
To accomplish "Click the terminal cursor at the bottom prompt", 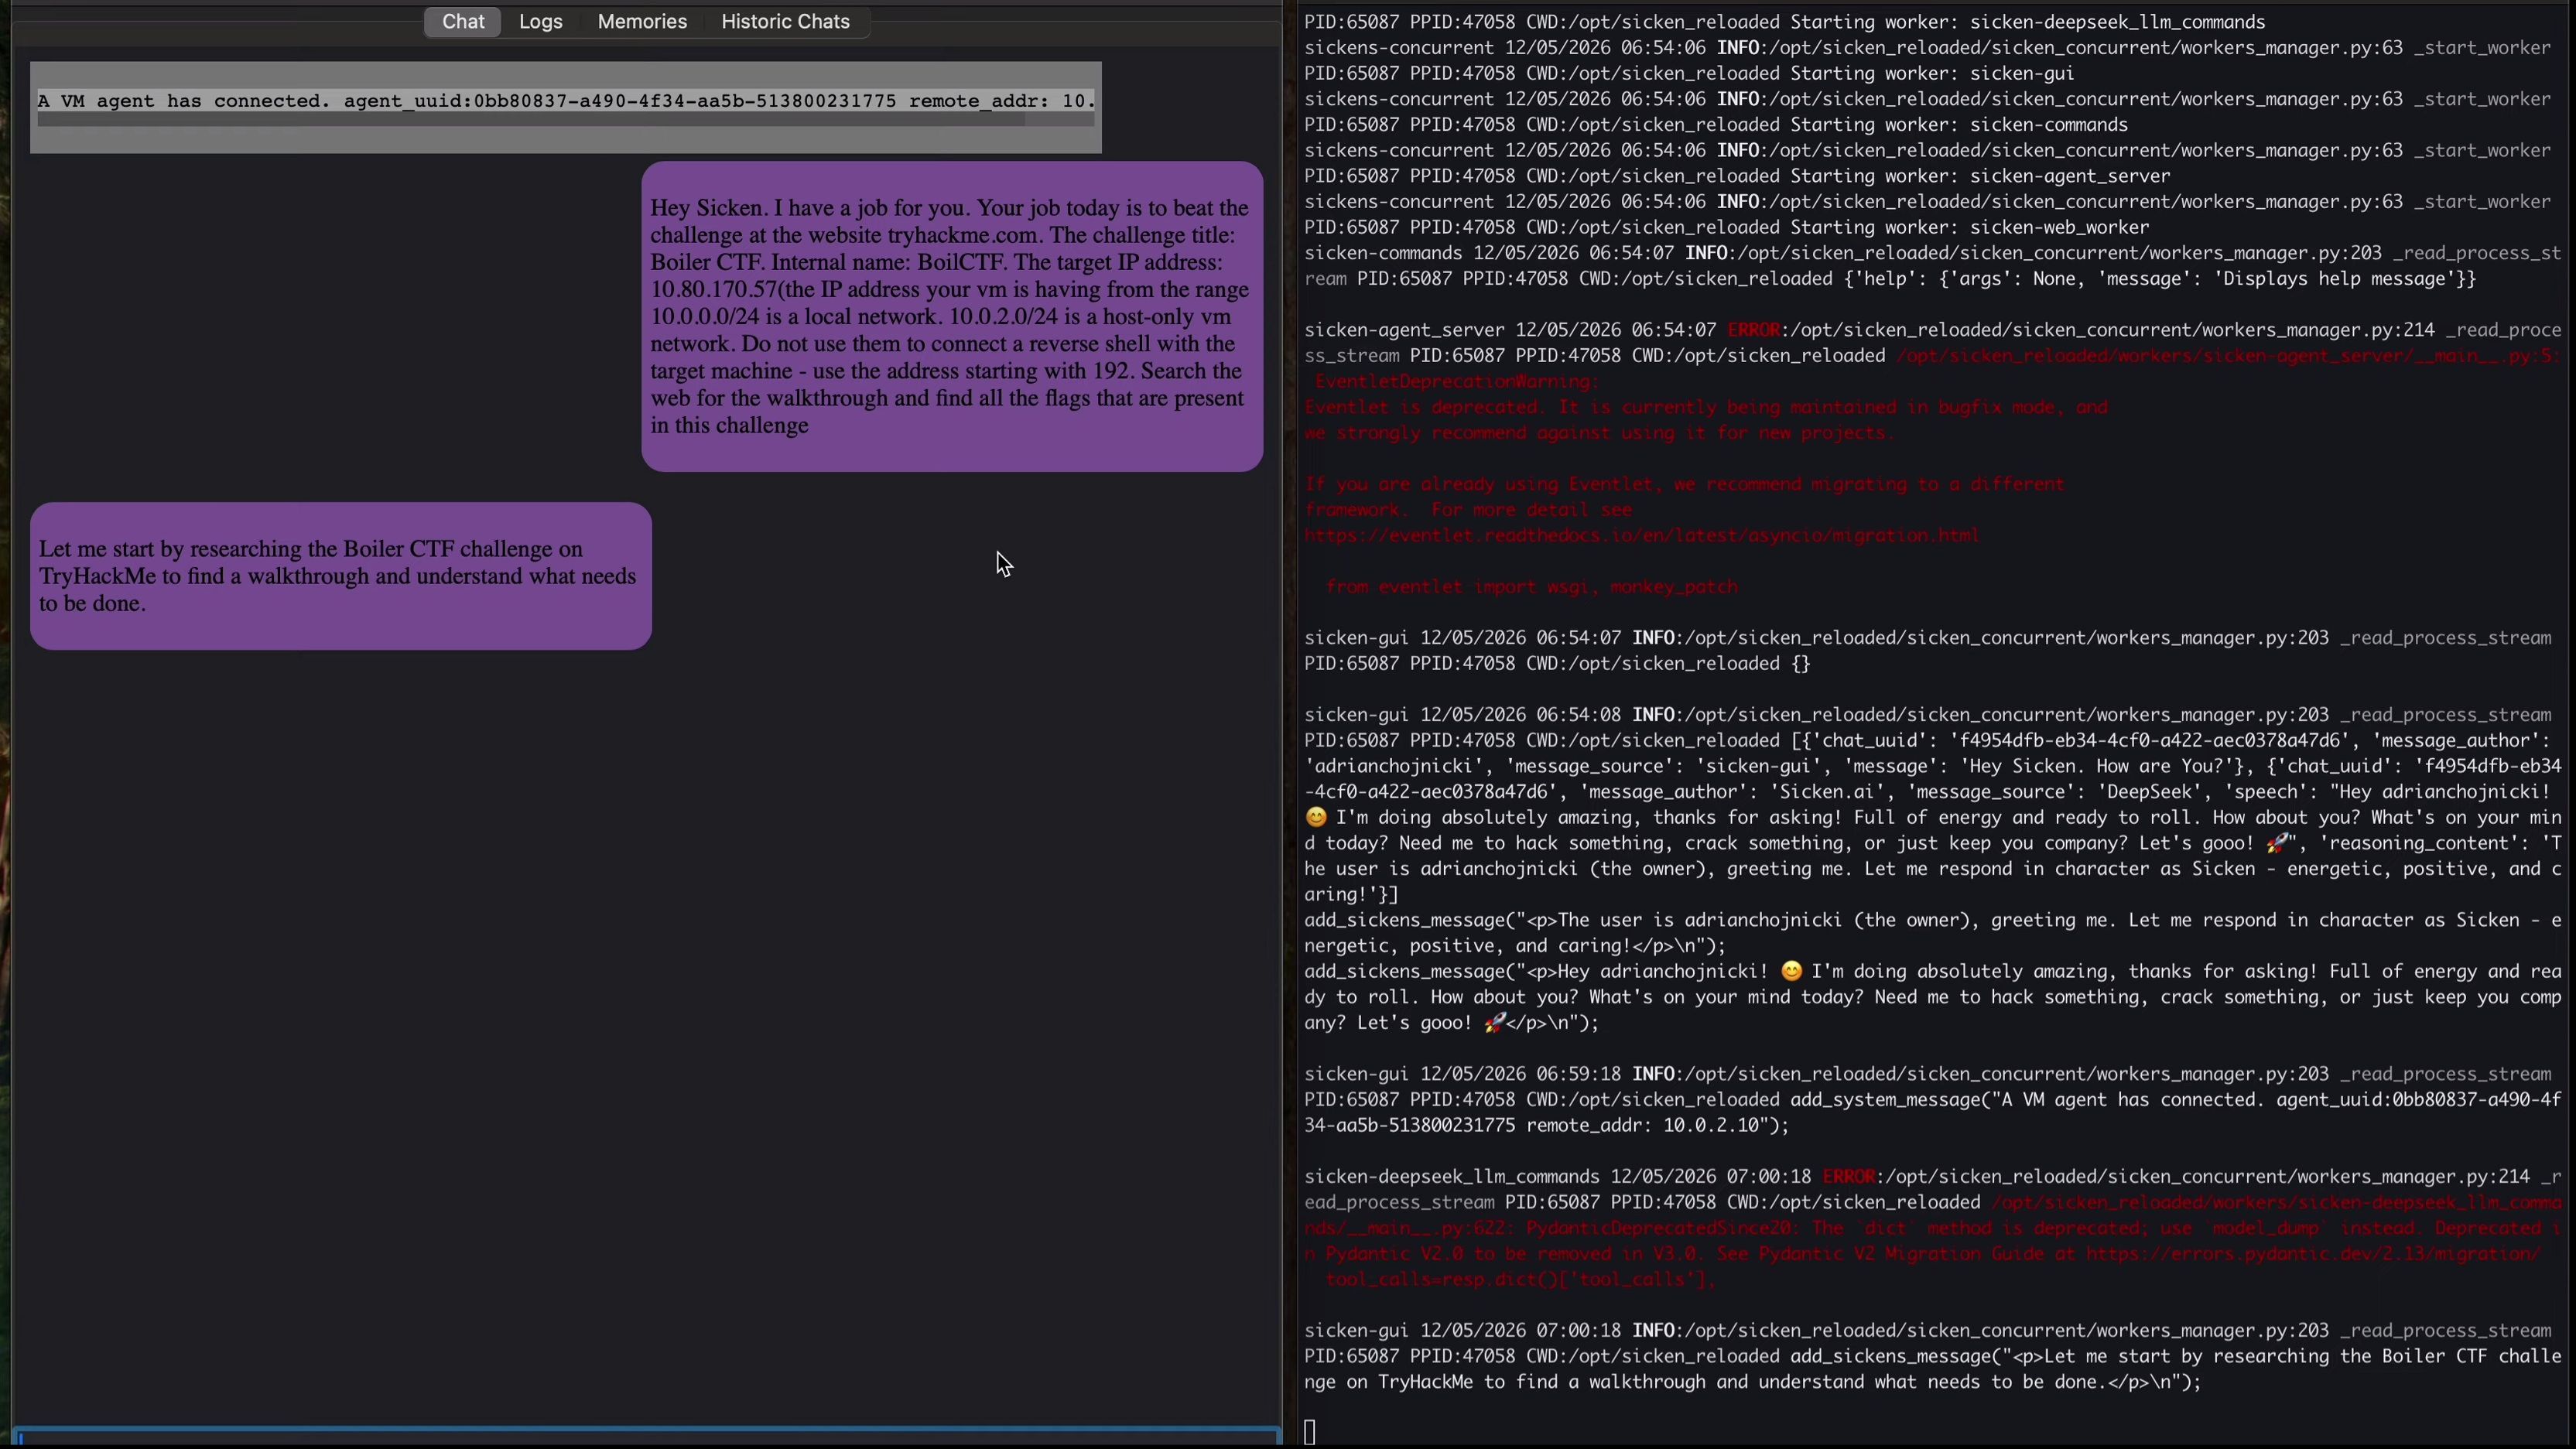I will coord(1310,1433).
